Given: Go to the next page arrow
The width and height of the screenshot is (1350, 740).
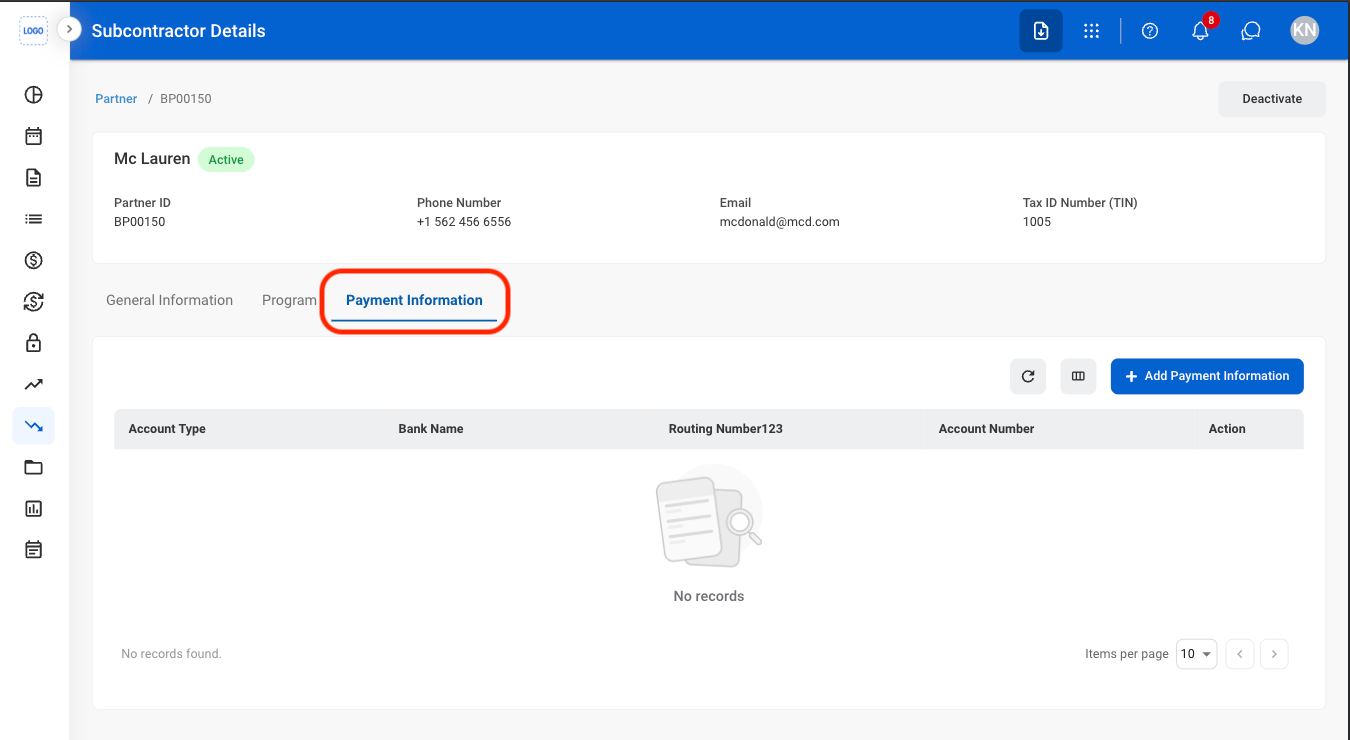Looking at the screenshot, I should click(x=1274, y=654).
